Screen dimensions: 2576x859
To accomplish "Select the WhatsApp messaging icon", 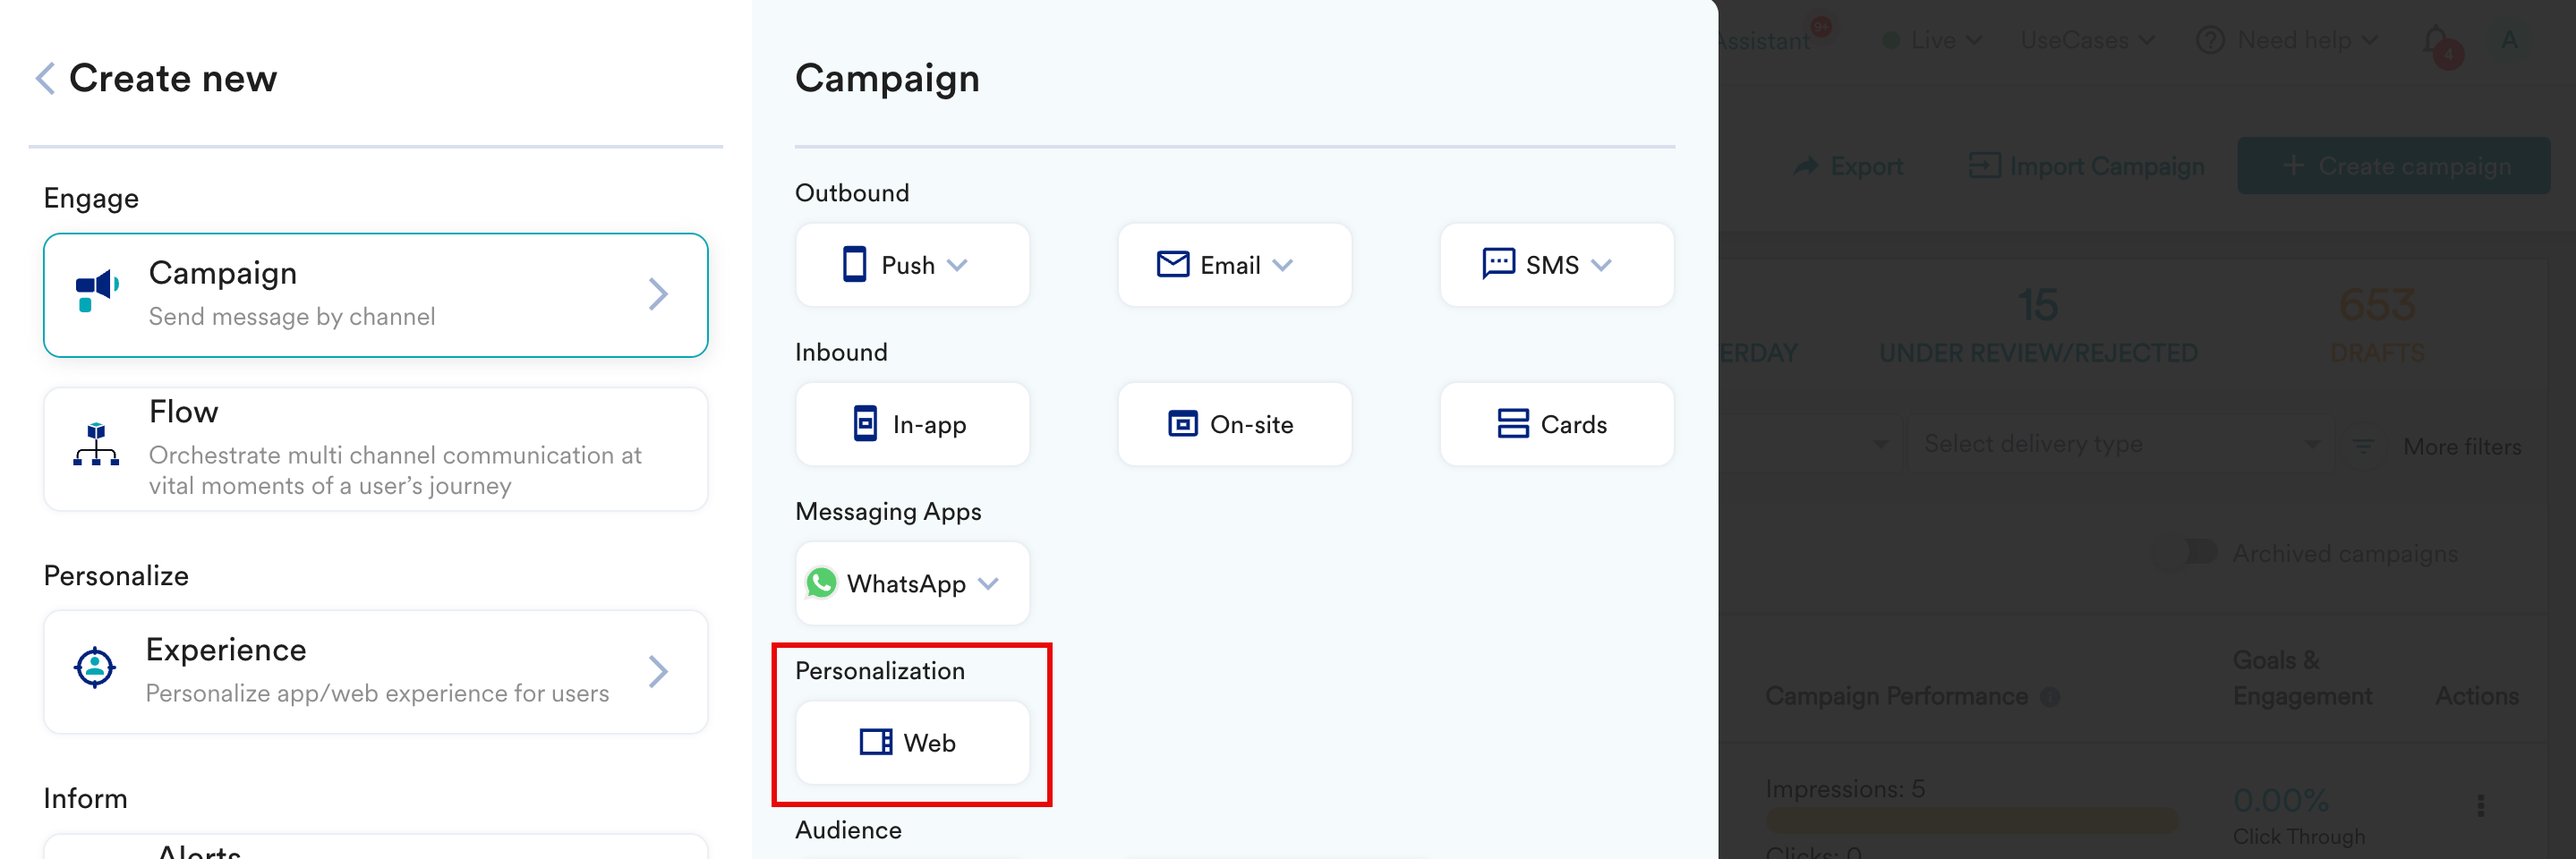I will (822, 583).
